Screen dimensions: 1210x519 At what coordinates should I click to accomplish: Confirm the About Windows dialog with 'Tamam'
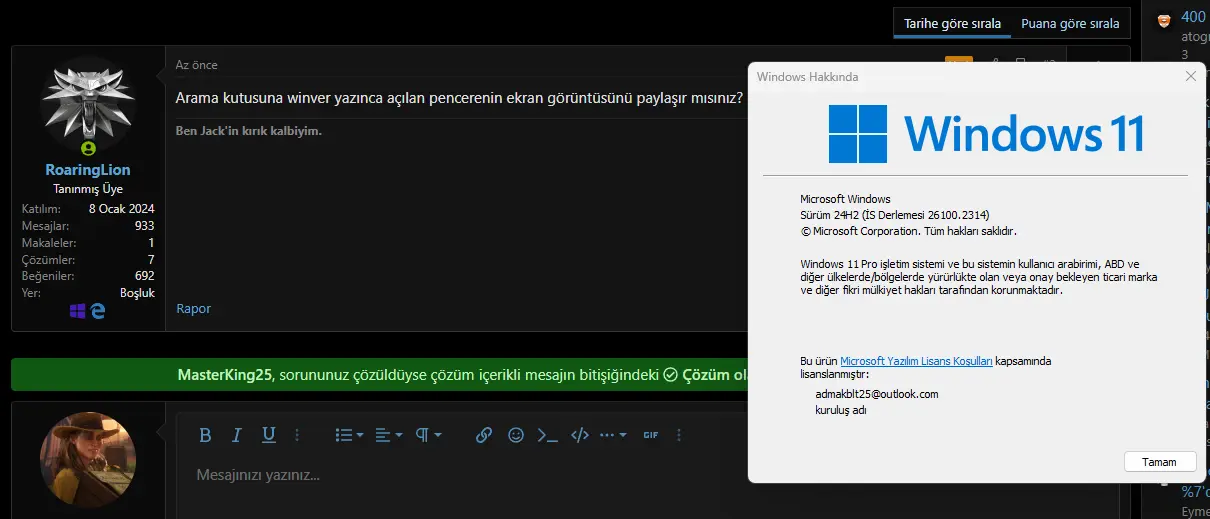click(1160, 461)
